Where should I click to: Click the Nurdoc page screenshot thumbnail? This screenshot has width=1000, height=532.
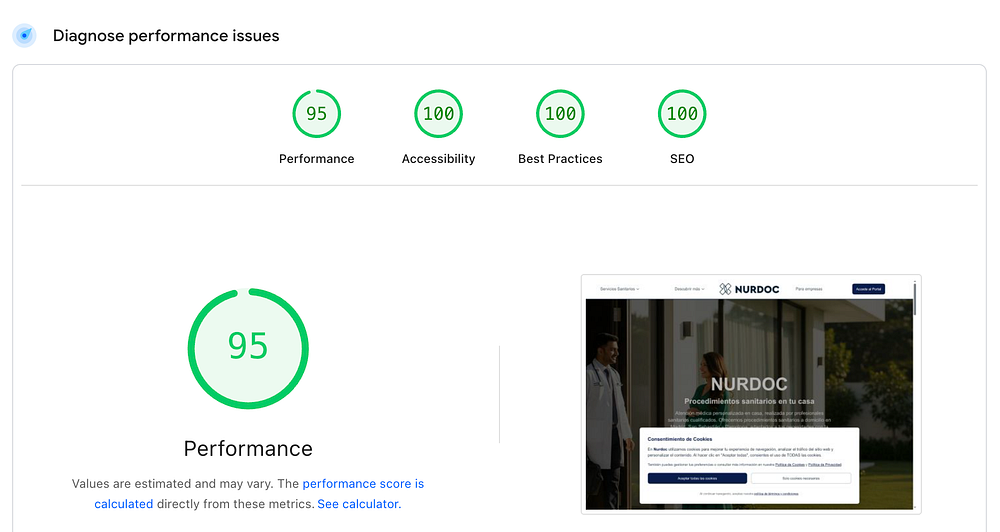(751, 394)
